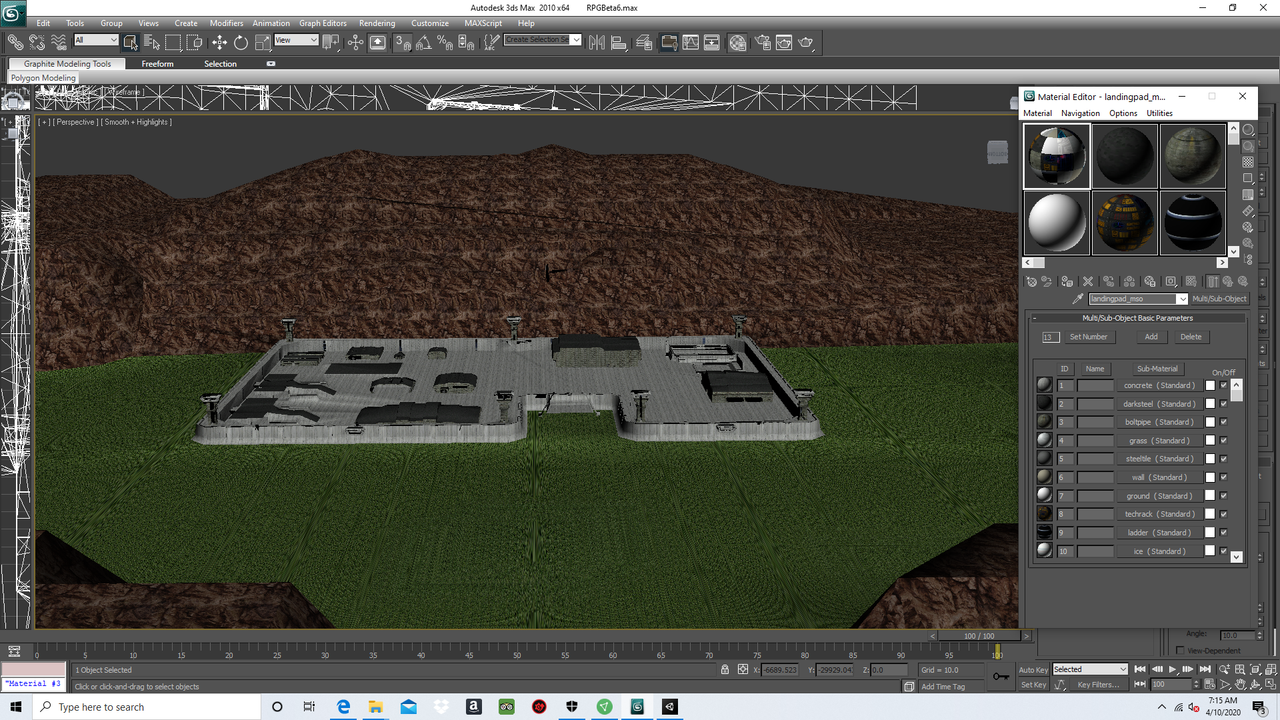Select objects using Select by Name
1280x720 pixels.
151,42
